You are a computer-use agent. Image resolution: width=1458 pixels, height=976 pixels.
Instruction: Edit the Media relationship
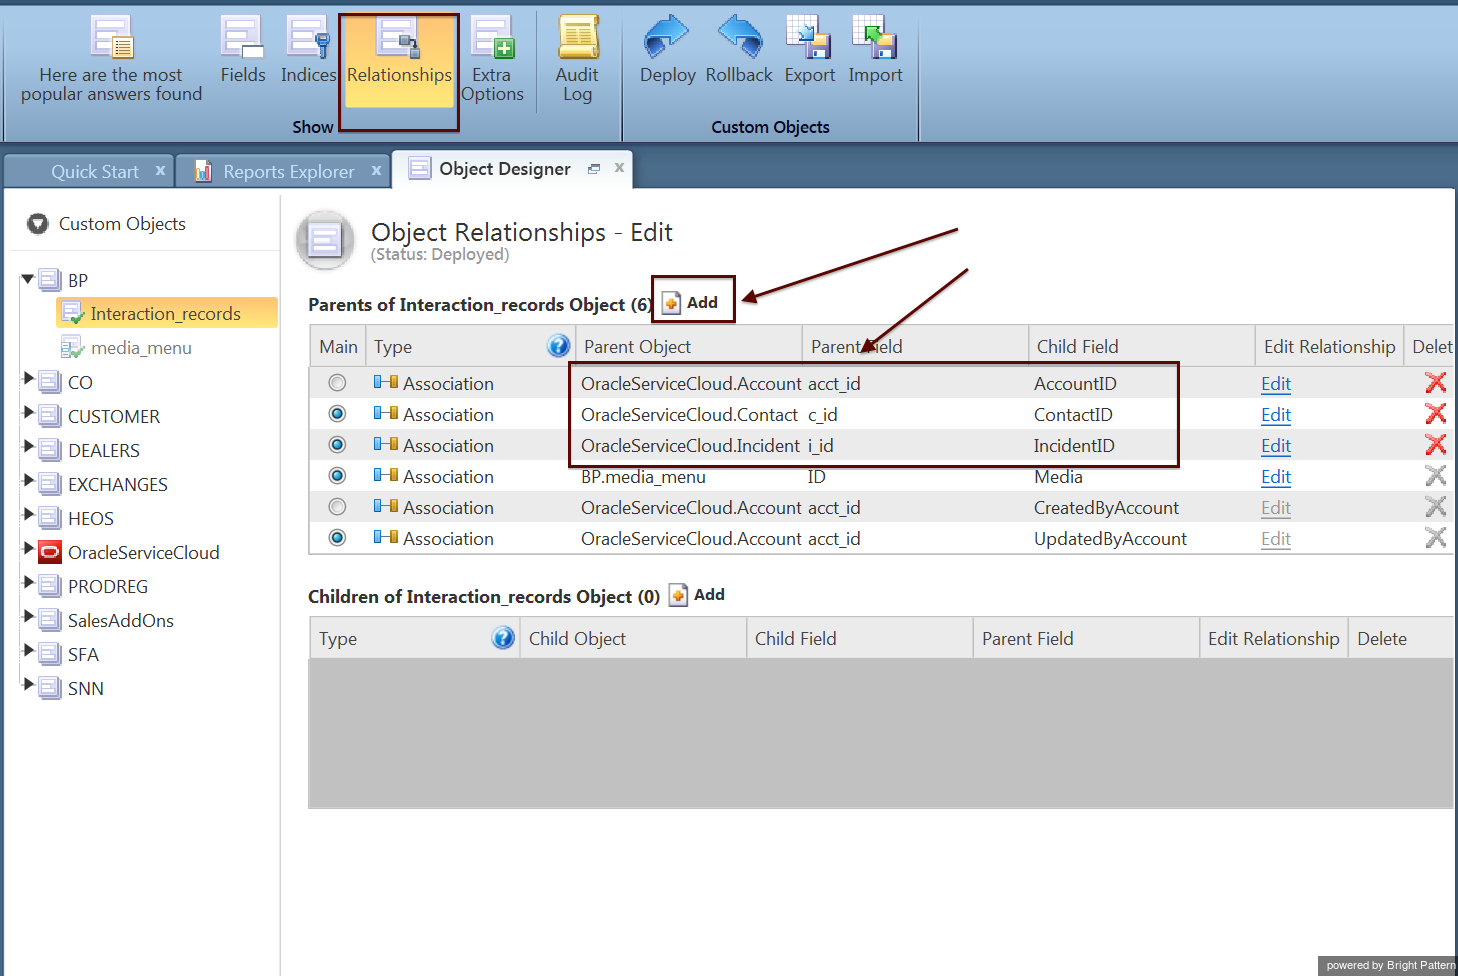pos(1276,477)
